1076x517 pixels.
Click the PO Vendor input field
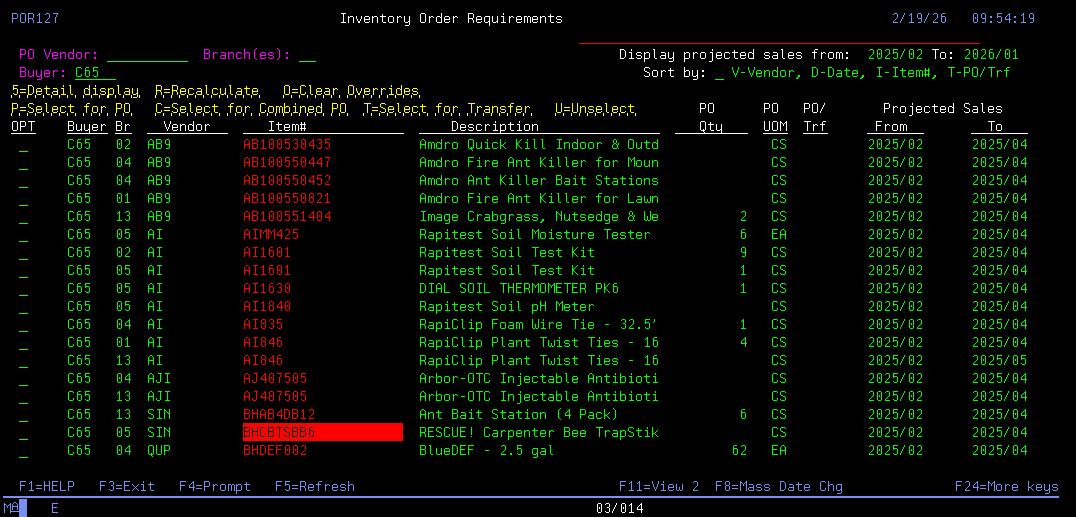[146, 55]
